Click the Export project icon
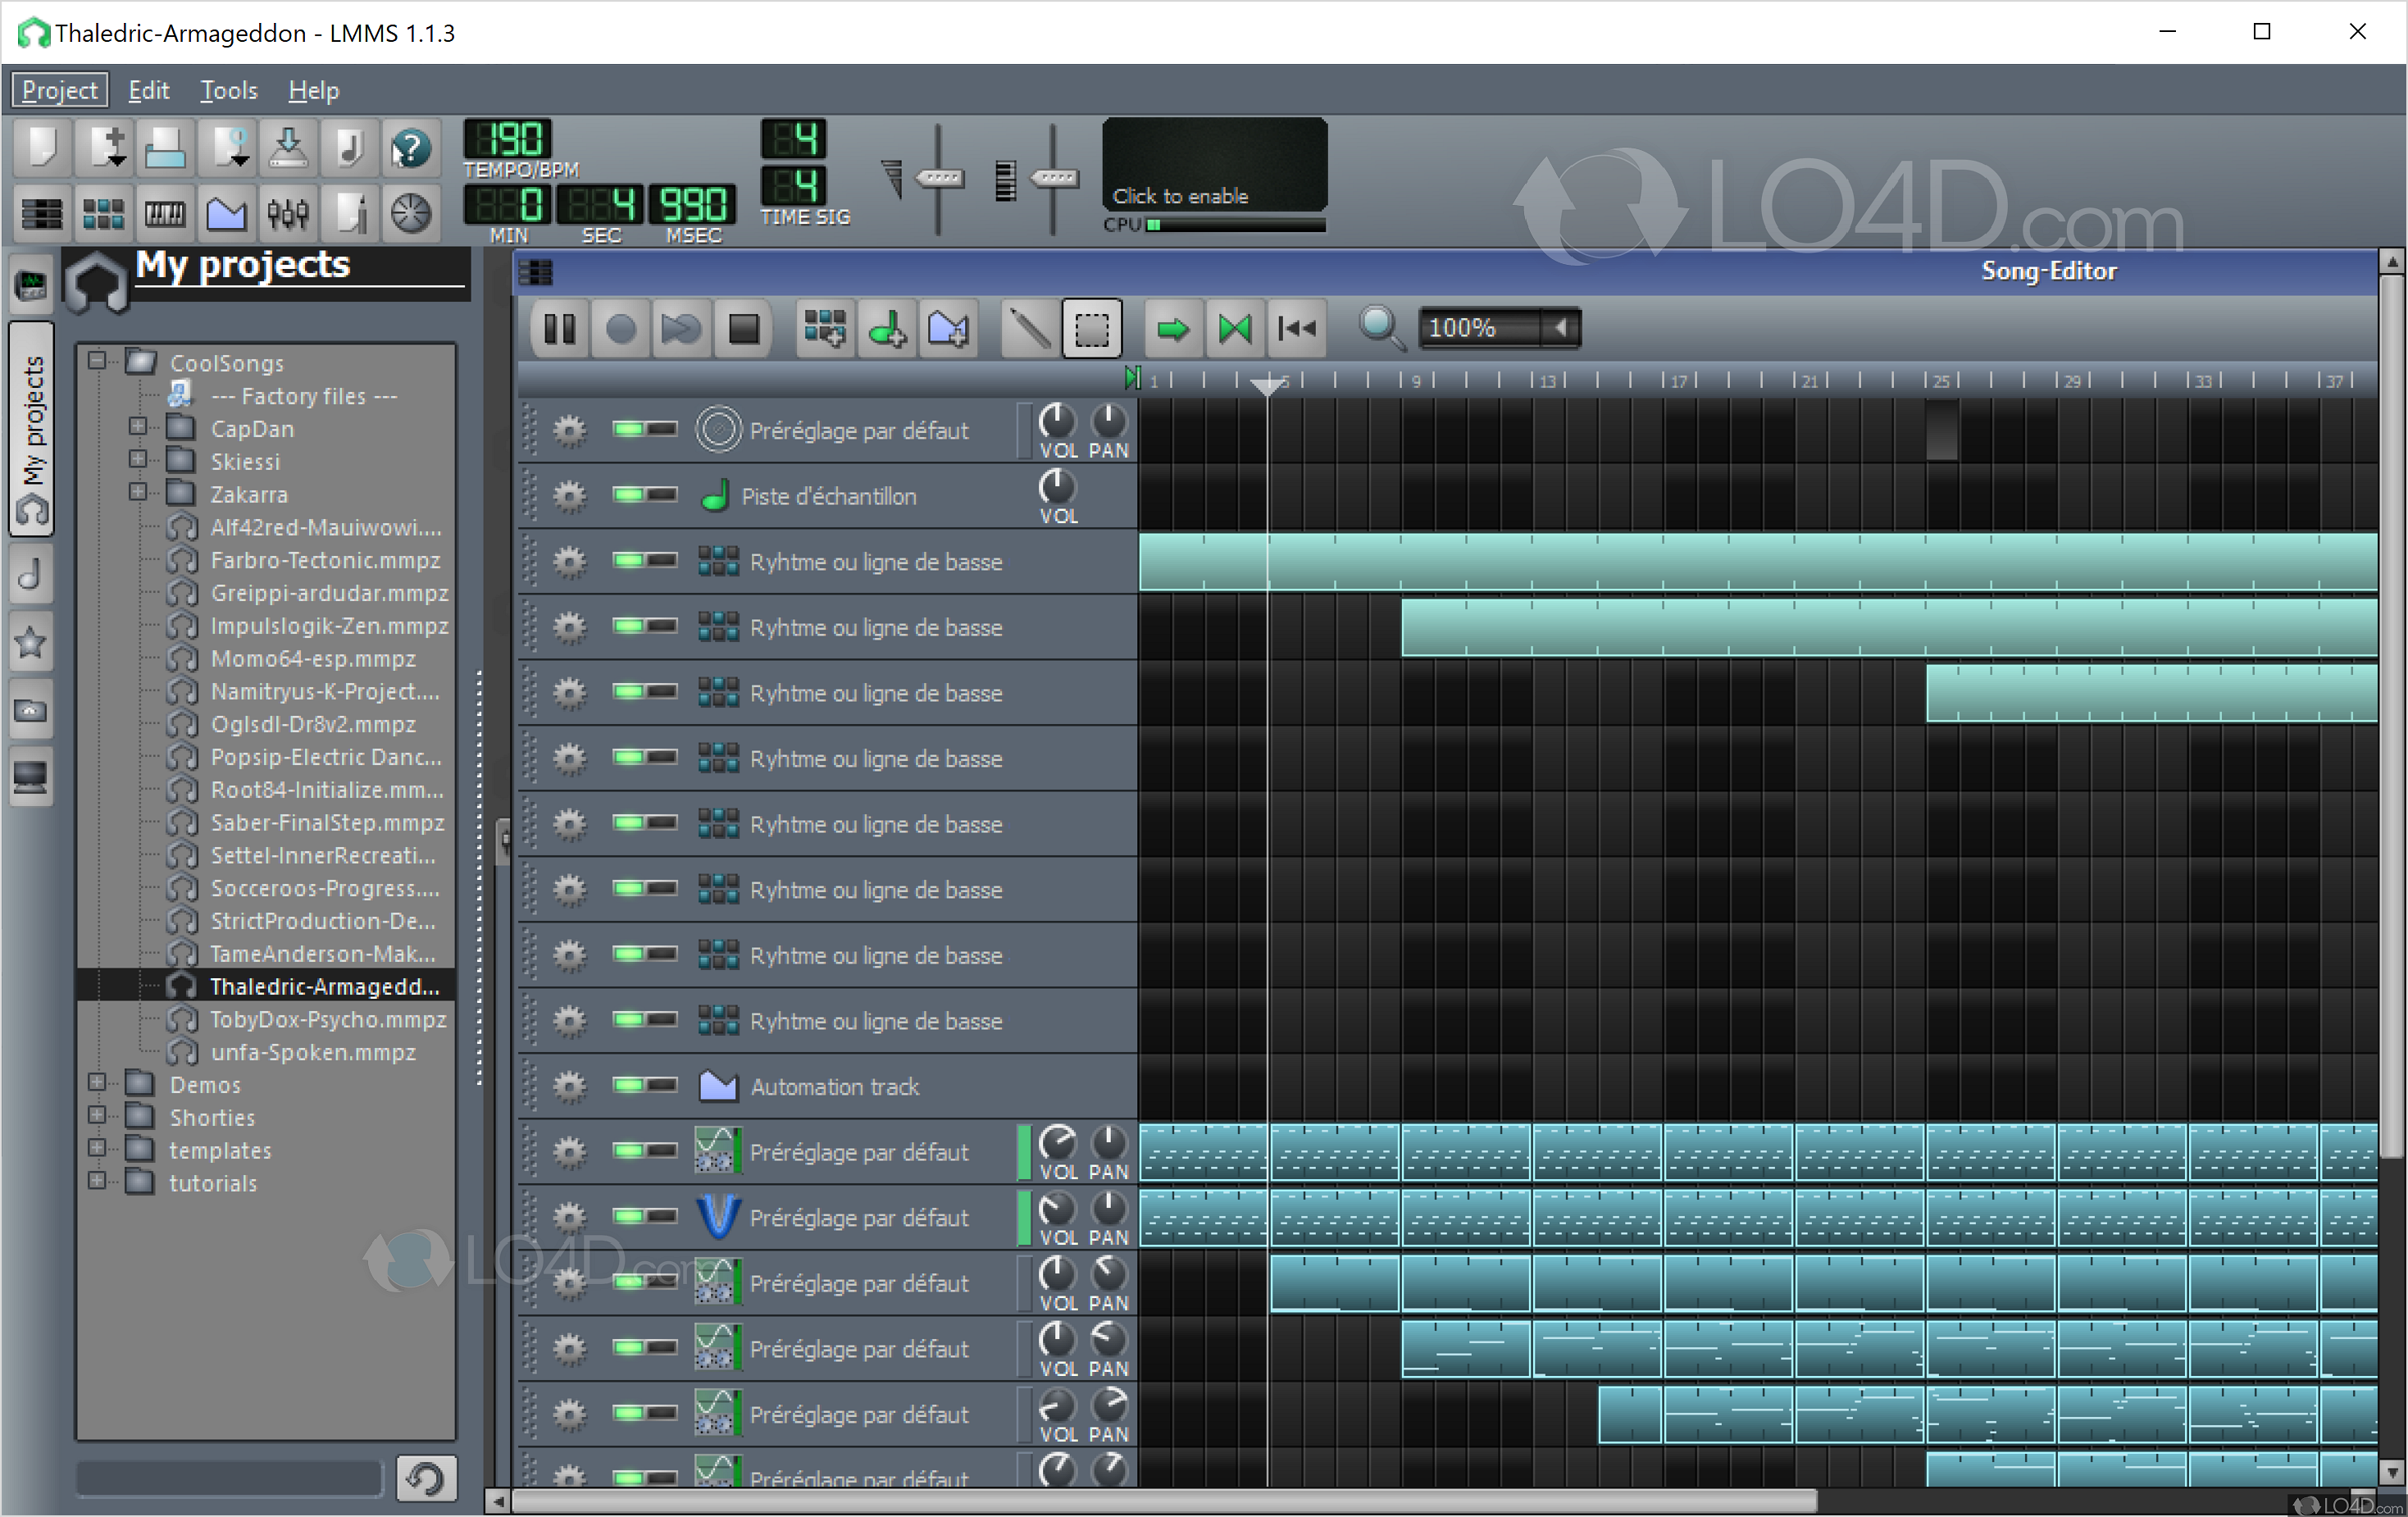 288,147
